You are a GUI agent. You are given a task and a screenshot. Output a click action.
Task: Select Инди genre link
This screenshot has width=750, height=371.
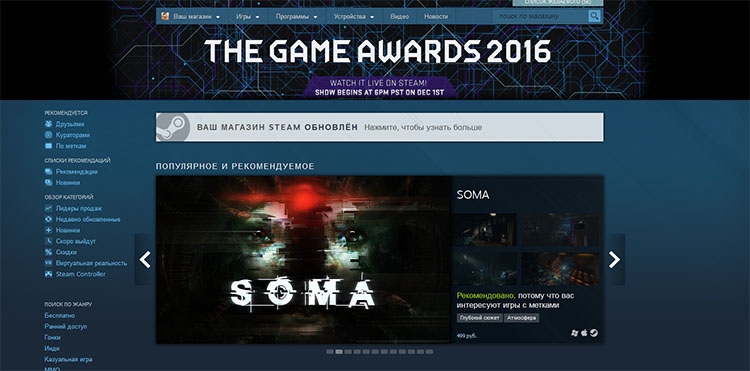(x=52, y=349)
